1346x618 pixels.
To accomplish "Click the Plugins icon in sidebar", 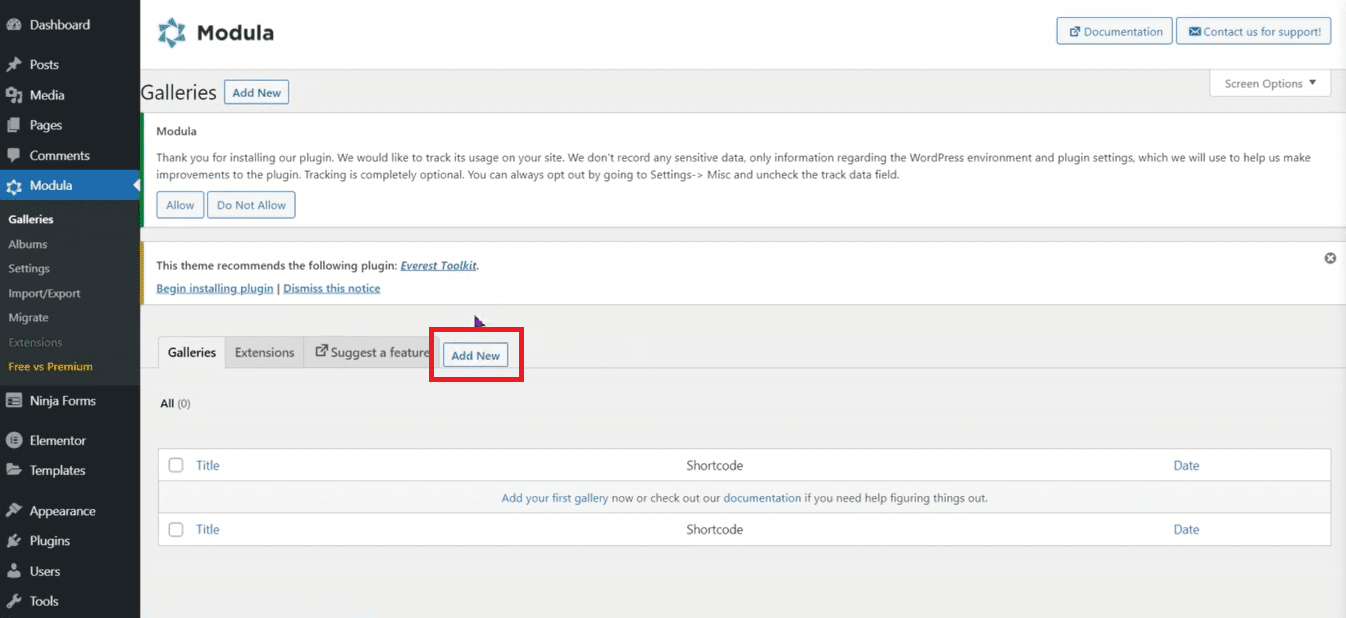I will (x=14, y=541).
